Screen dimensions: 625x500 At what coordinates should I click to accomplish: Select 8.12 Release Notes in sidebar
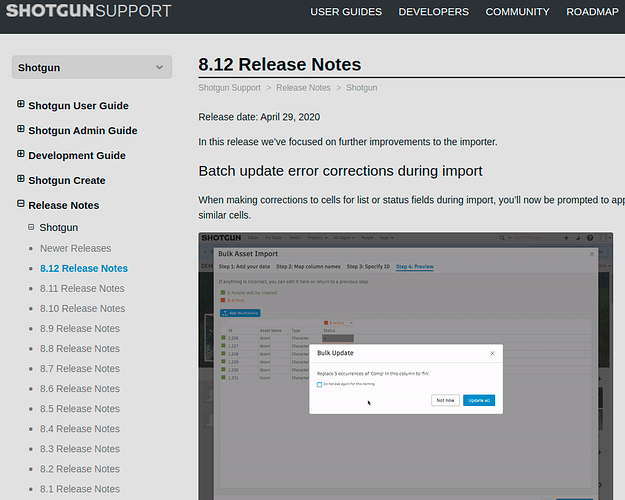(x=84, y=268)
